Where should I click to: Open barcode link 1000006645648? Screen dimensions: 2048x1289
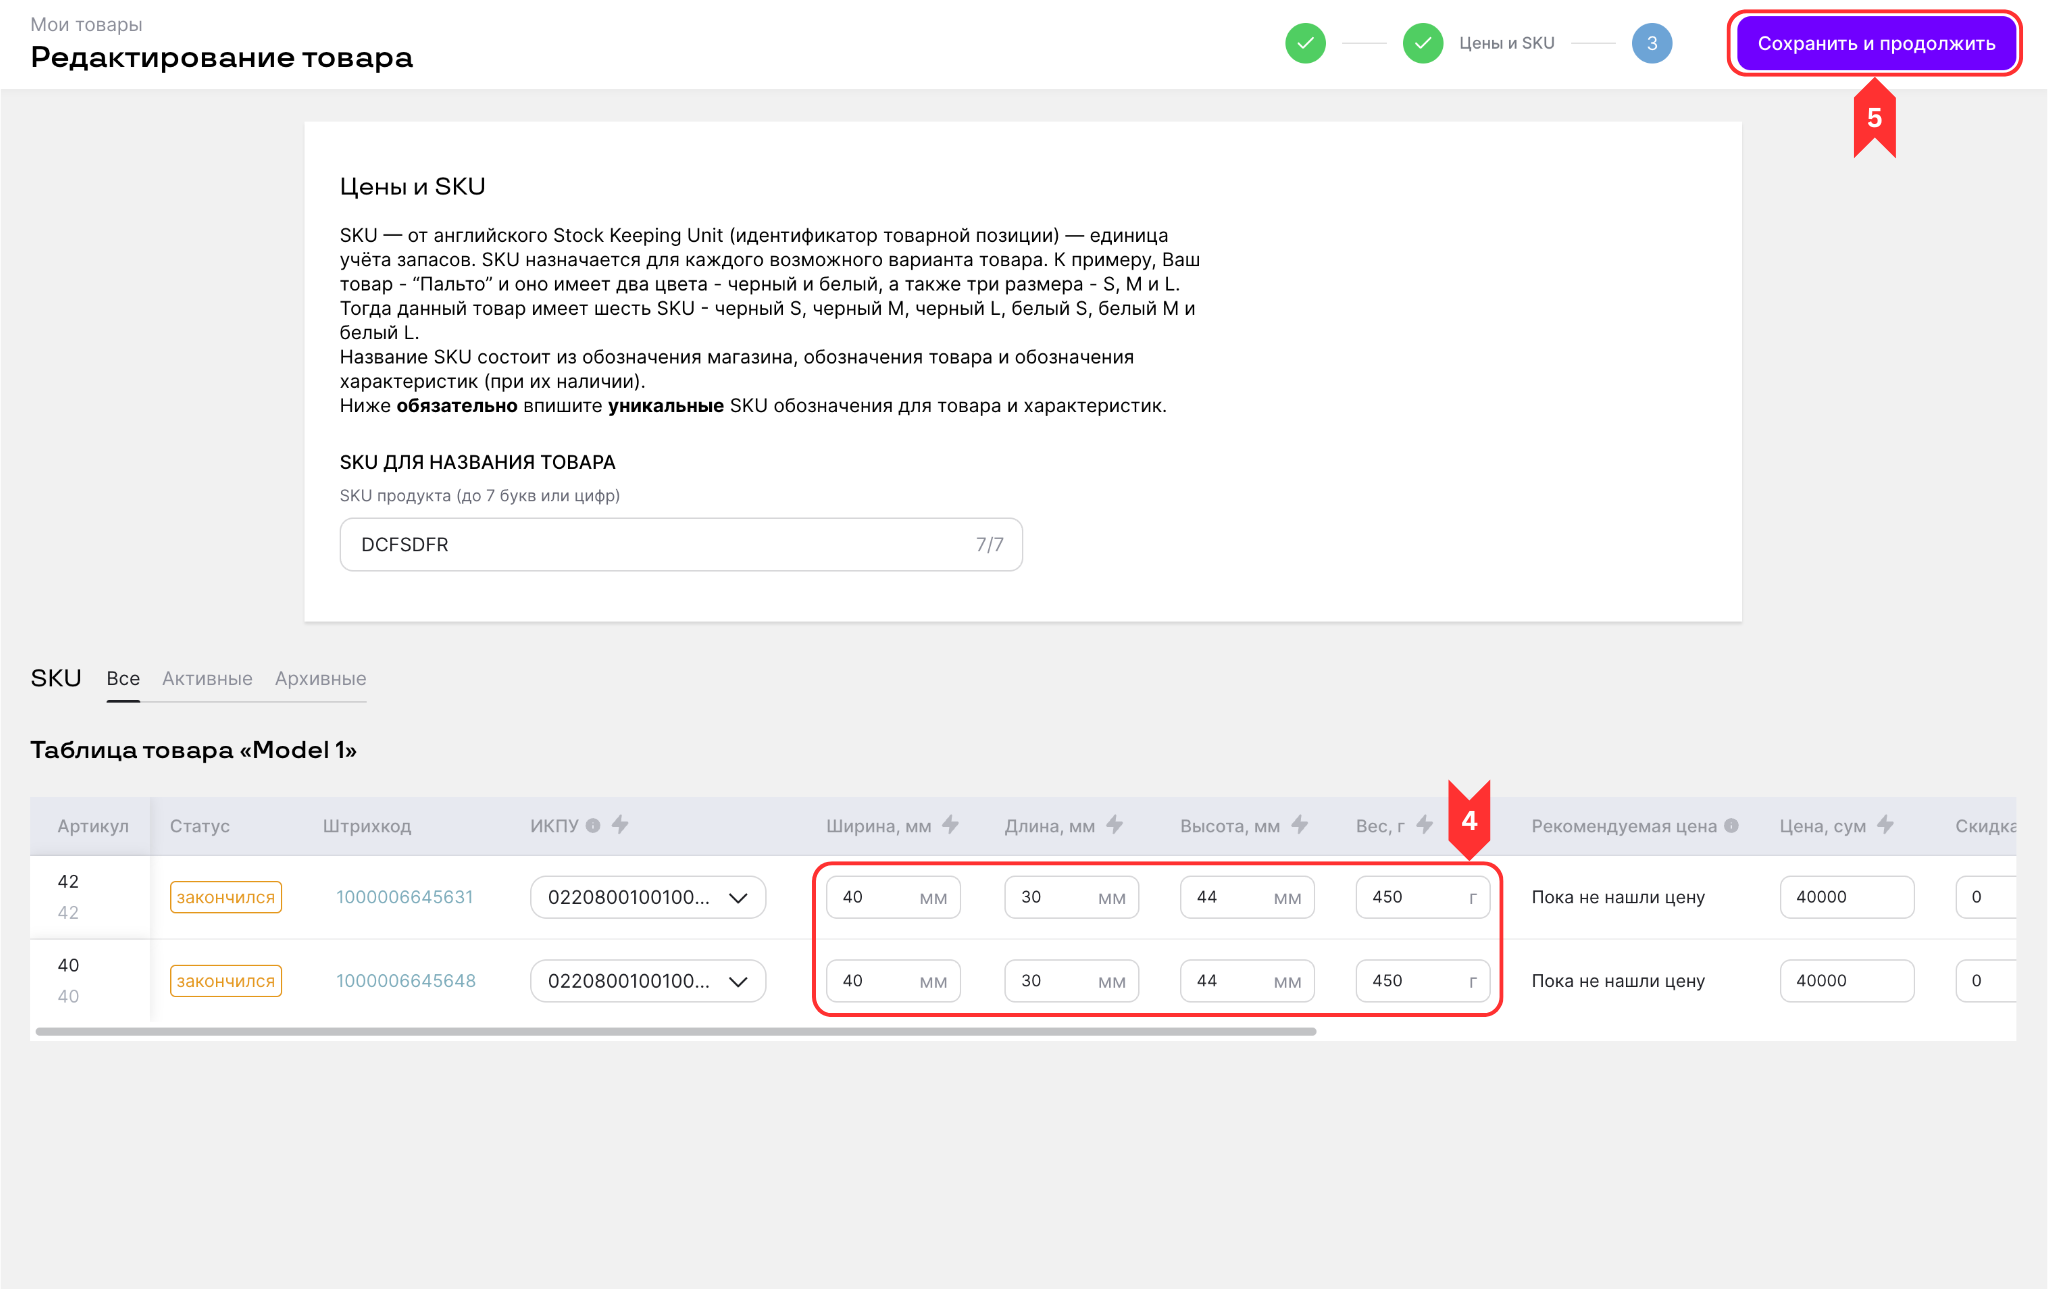(x=405, y=981)
